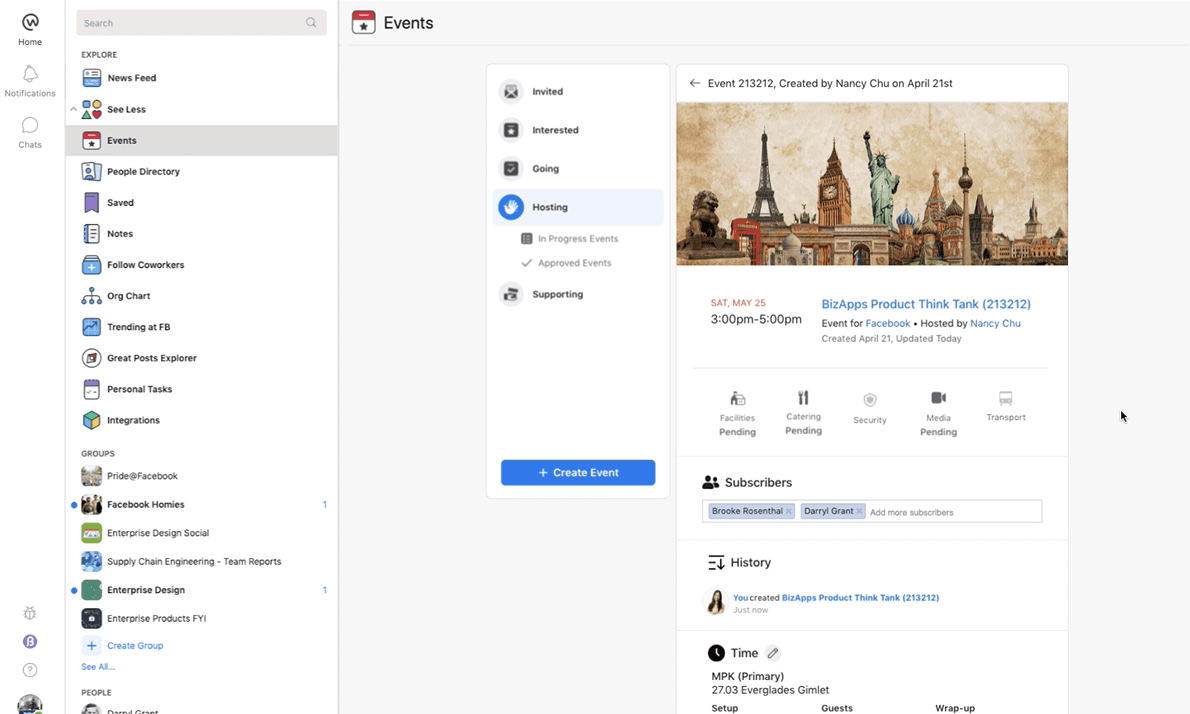Click the search magnifier icon
This screenshot has height=714, width=1190.
(x=311, y=23)
